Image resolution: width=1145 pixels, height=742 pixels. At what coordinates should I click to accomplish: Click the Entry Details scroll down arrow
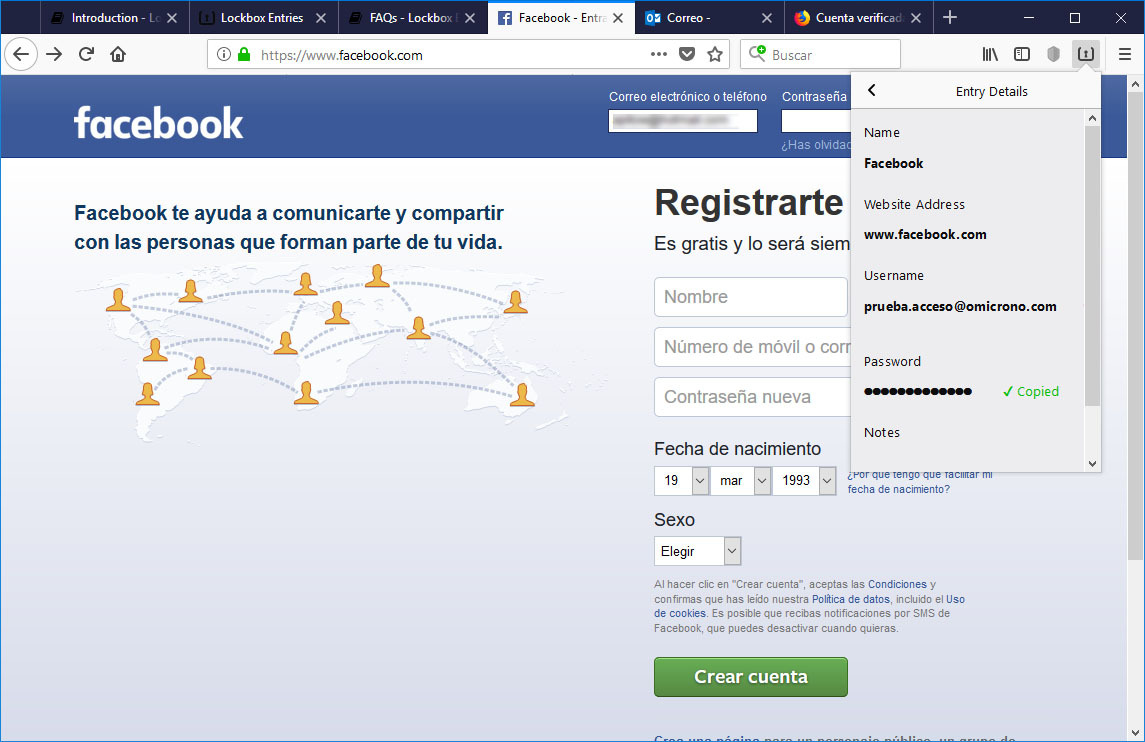pos(1092,463)
